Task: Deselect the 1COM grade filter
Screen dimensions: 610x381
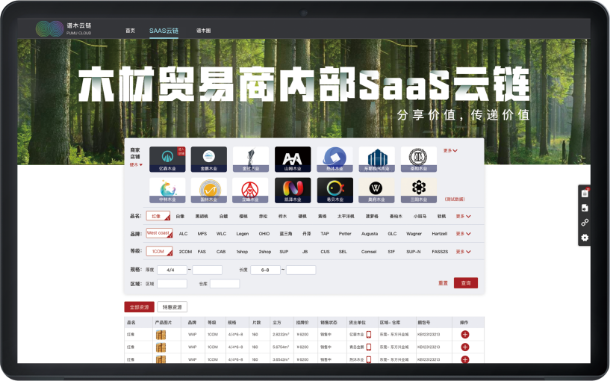Action: tap(159, 251)
